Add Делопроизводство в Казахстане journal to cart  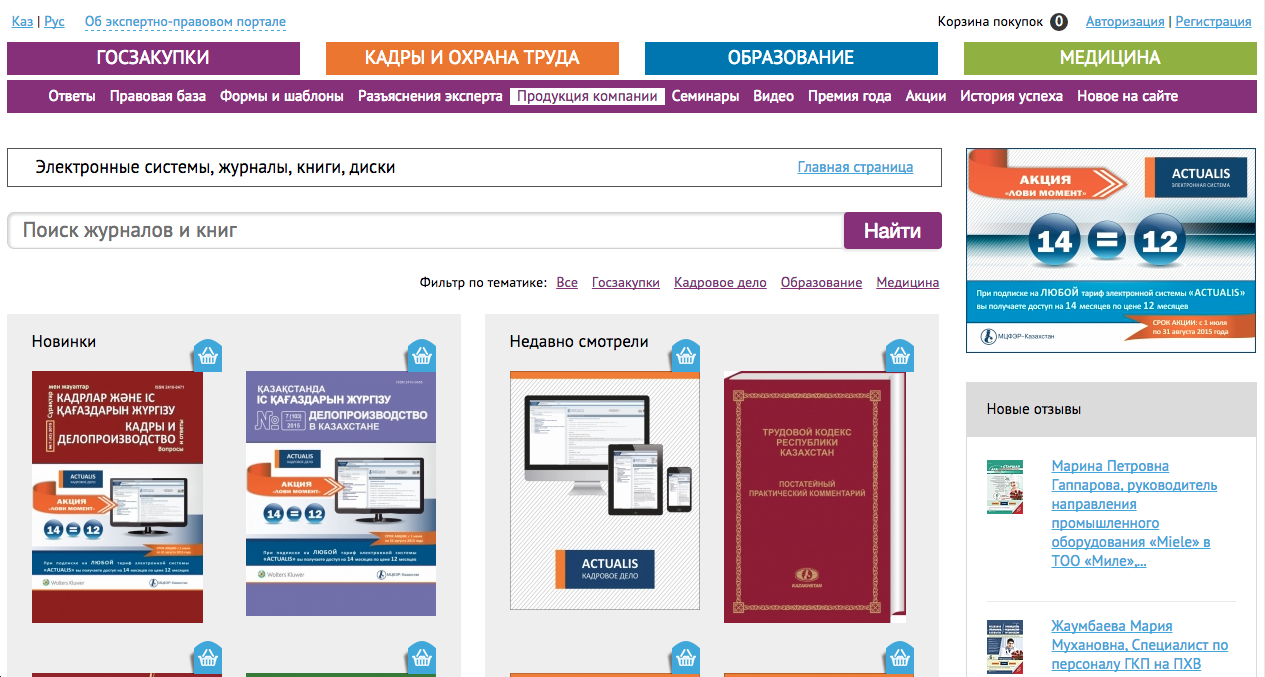point(421,355)
